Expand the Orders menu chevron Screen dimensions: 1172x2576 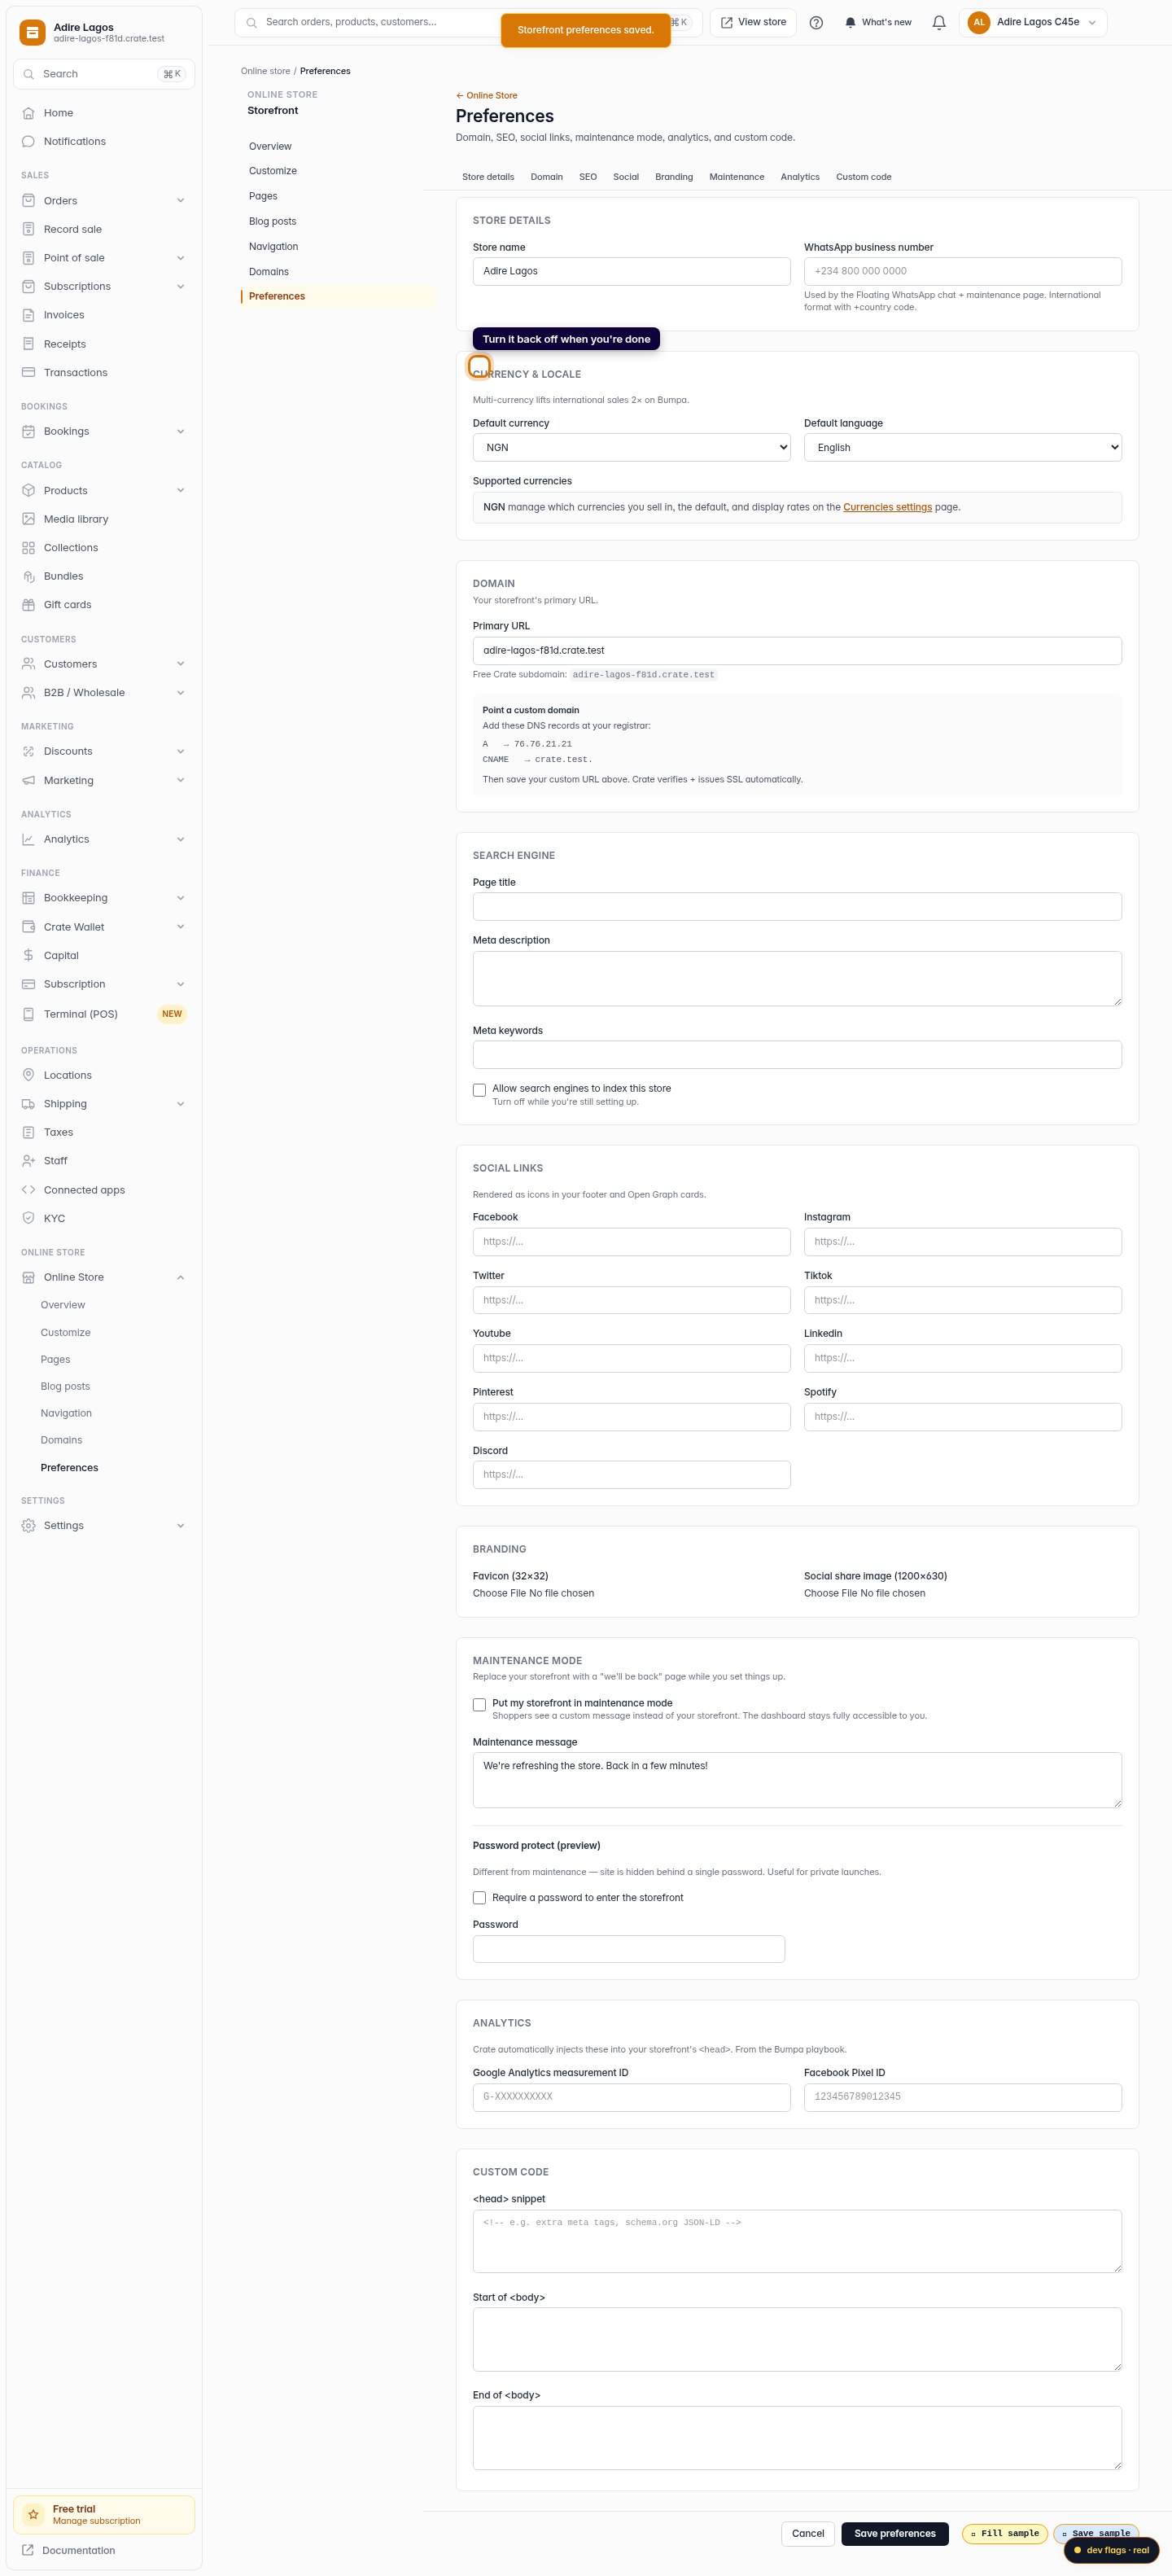coord(181,200)
